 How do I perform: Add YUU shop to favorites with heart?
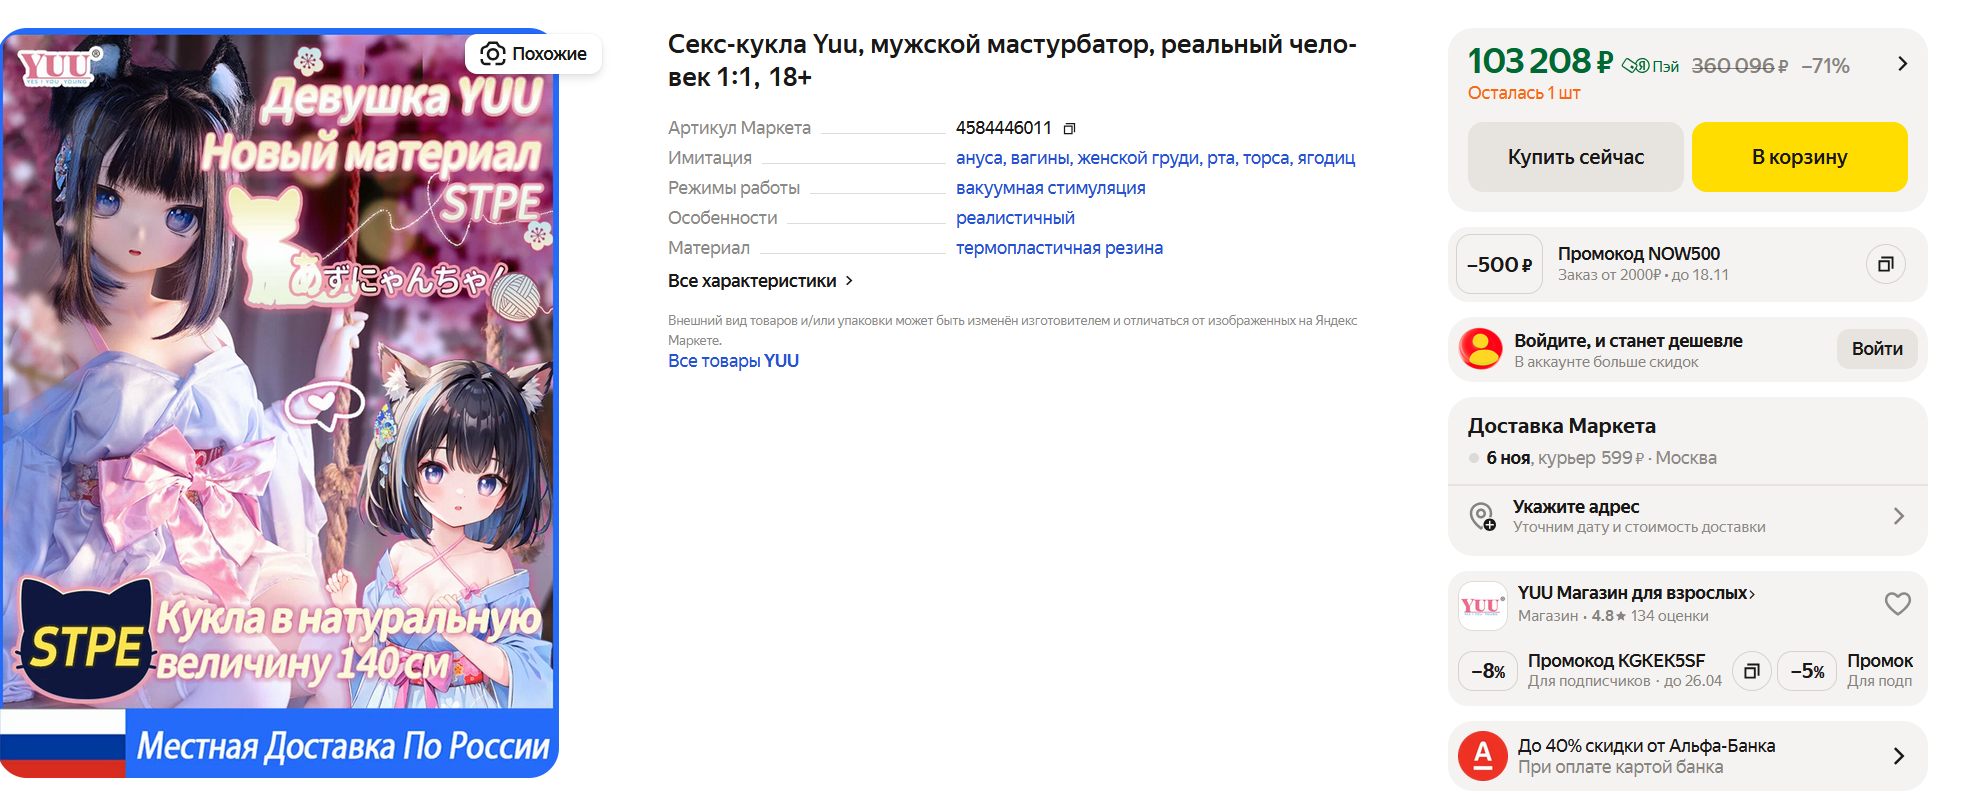coord(1897,603)
